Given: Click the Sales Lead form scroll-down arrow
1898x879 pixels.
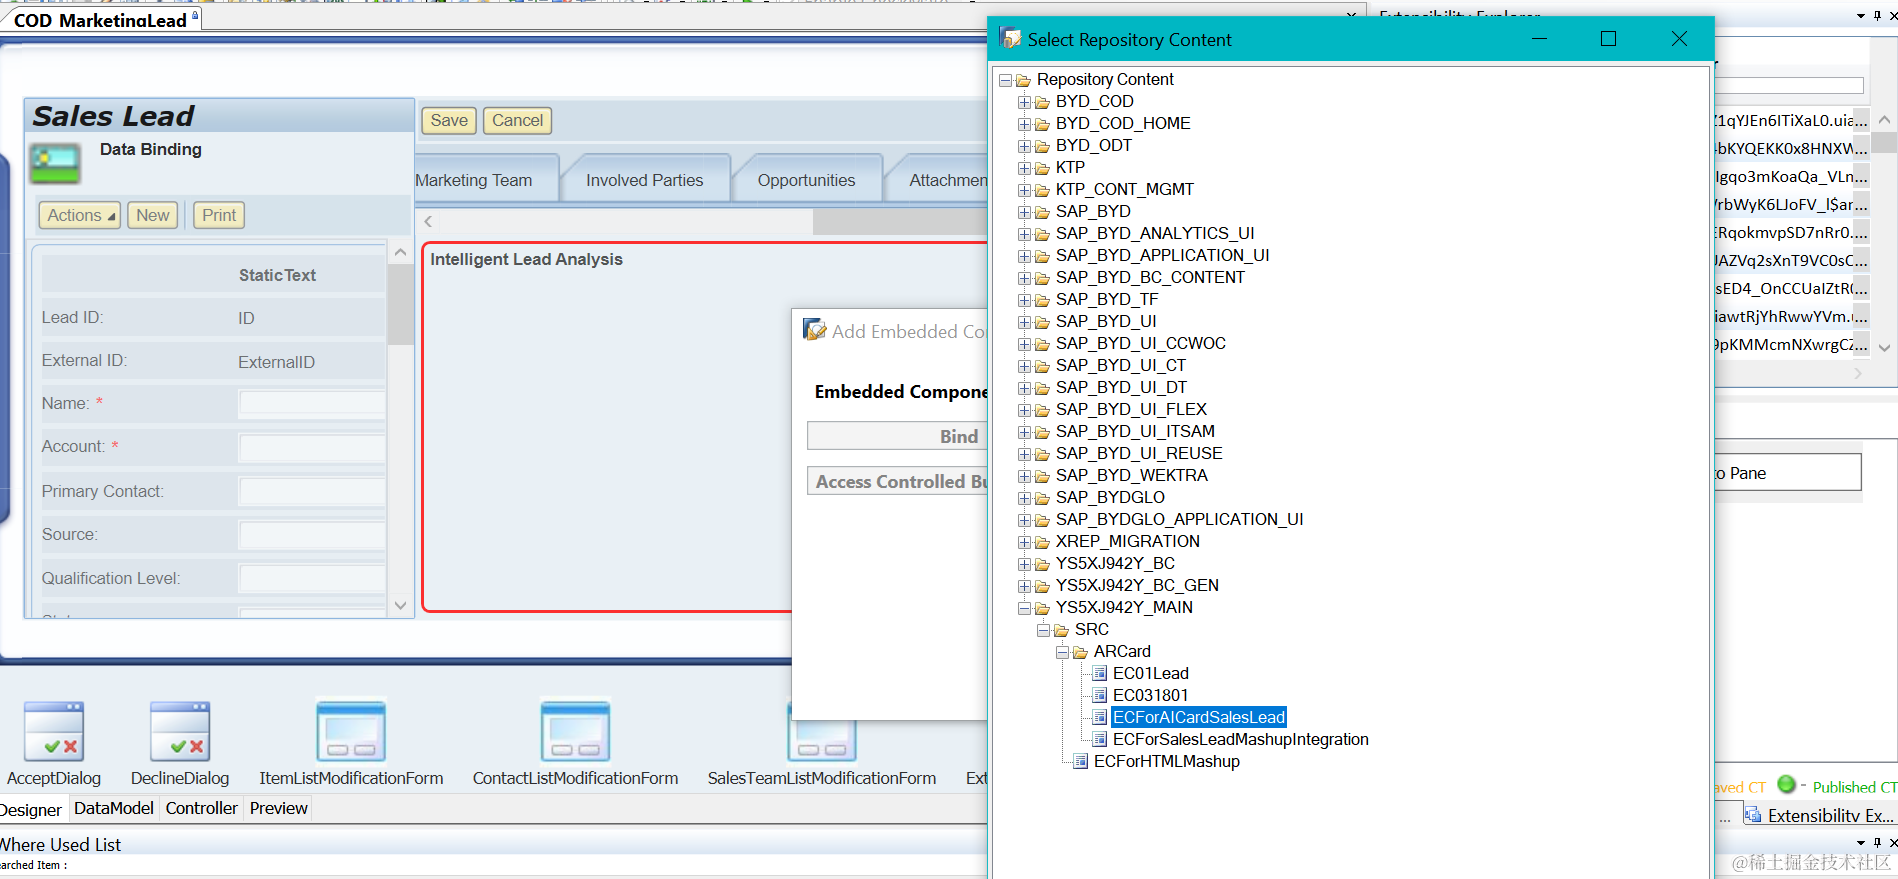Looking at the screenshot, I should (401, 605).
